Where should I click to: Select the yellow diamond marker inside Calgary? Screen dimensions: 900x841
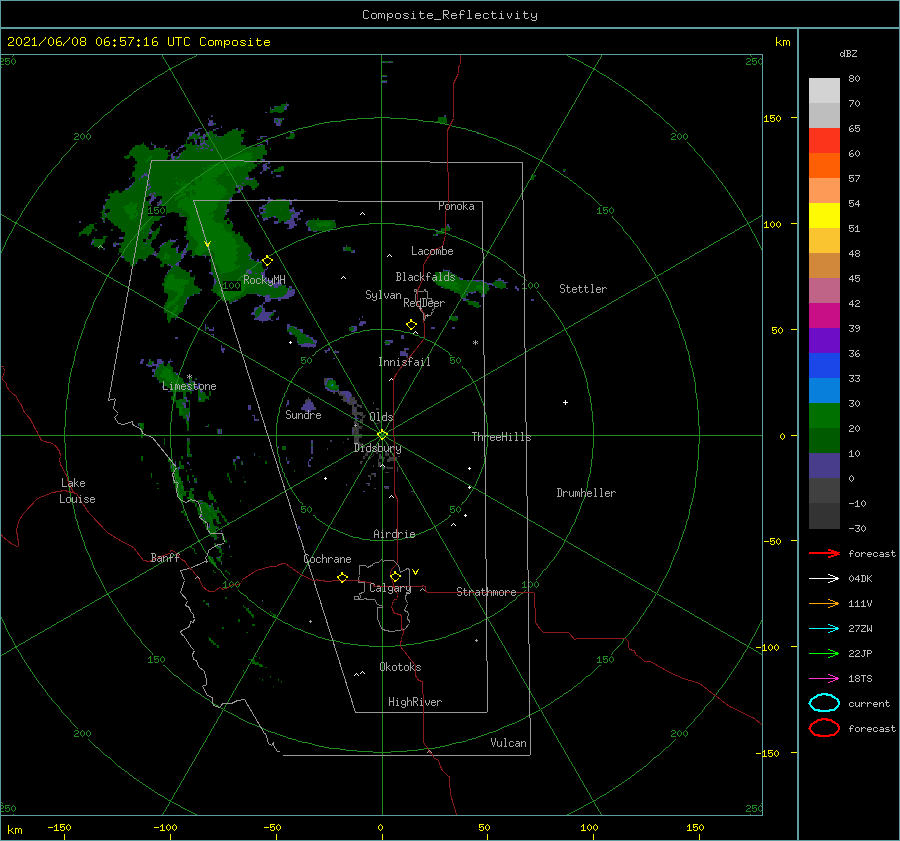395,576
